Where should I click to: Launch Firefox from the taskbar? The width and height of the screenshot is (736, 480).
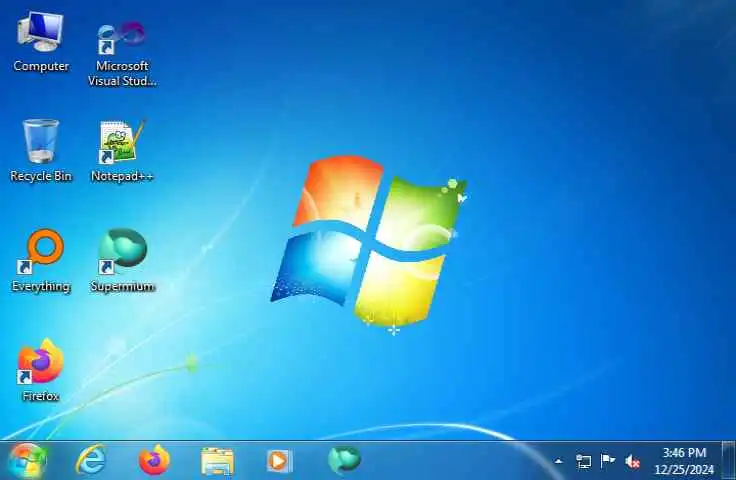coord(154,461)
